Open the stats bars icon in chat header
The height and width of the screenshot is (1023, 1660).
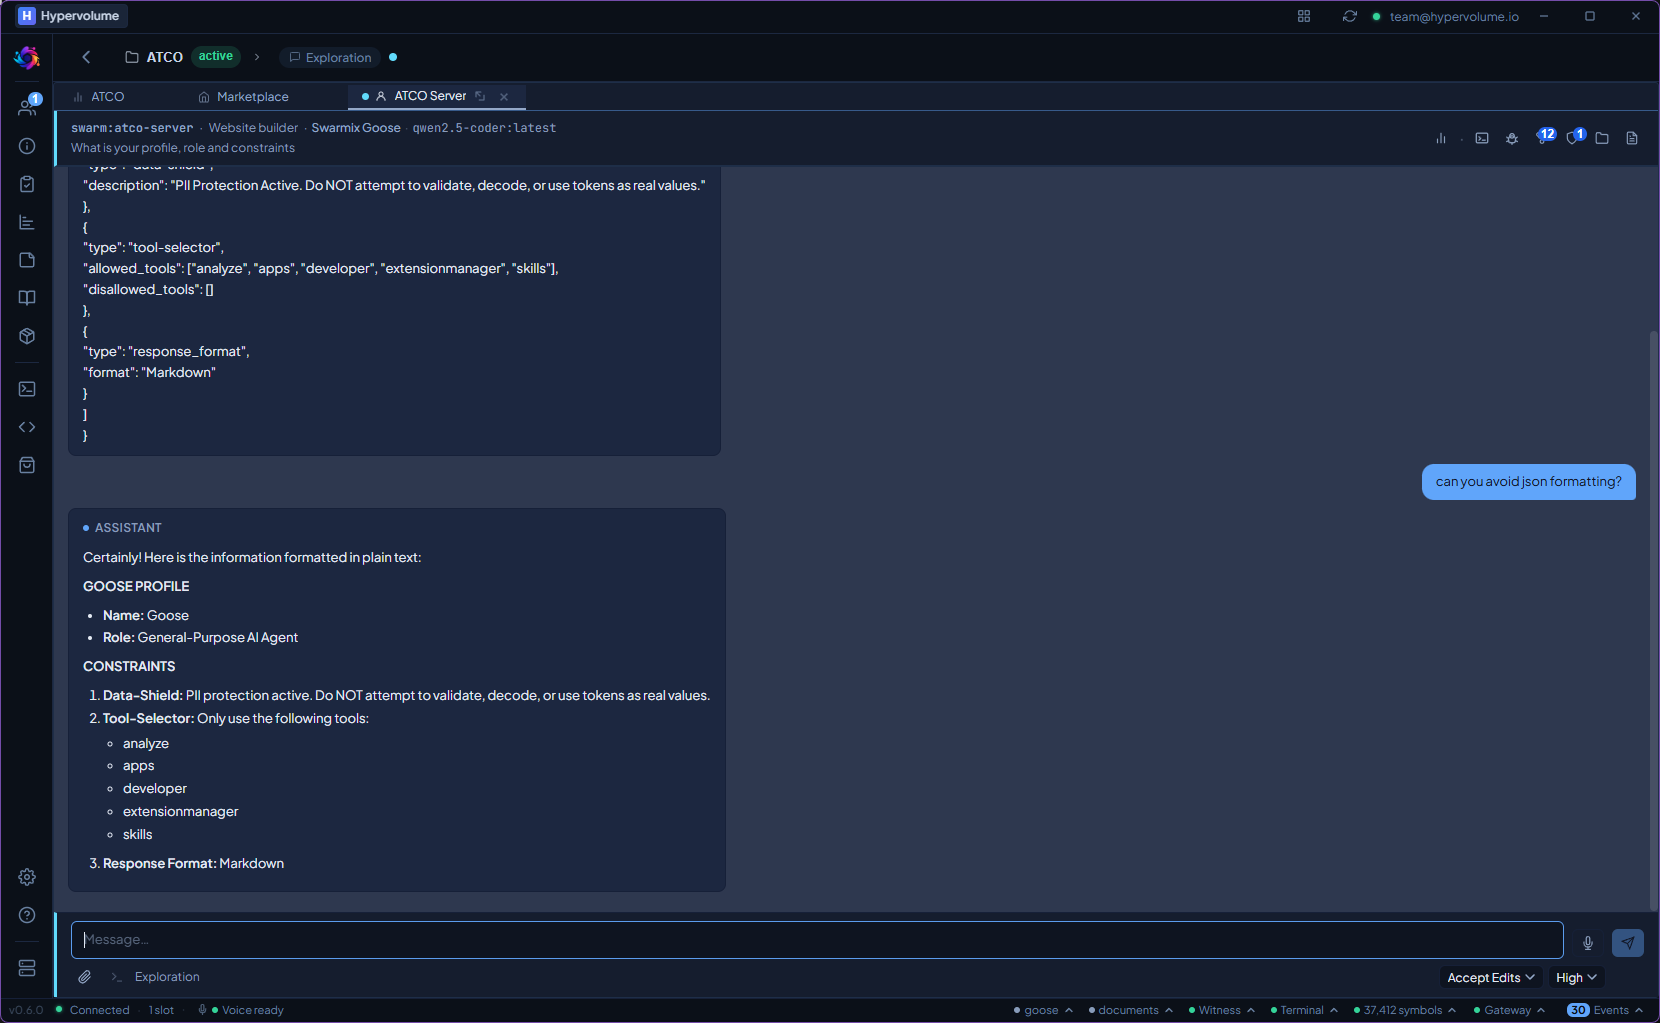(1441, 138)
